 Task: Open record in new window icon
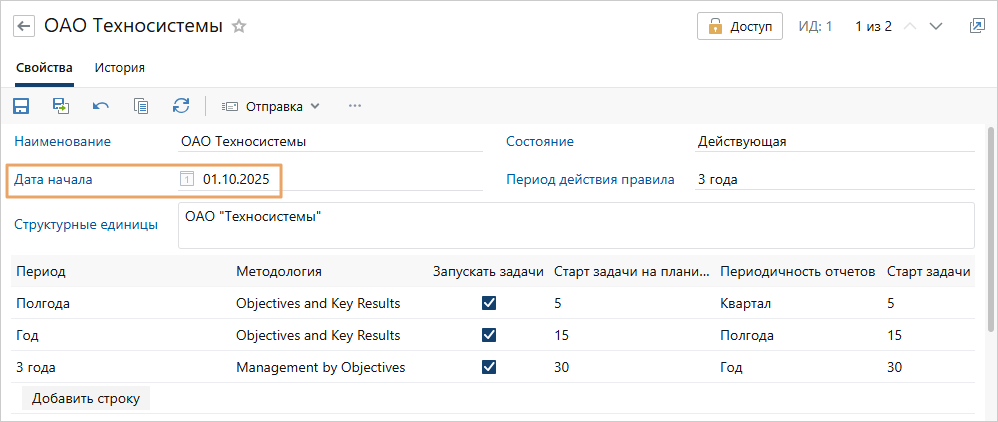(977, 27)
